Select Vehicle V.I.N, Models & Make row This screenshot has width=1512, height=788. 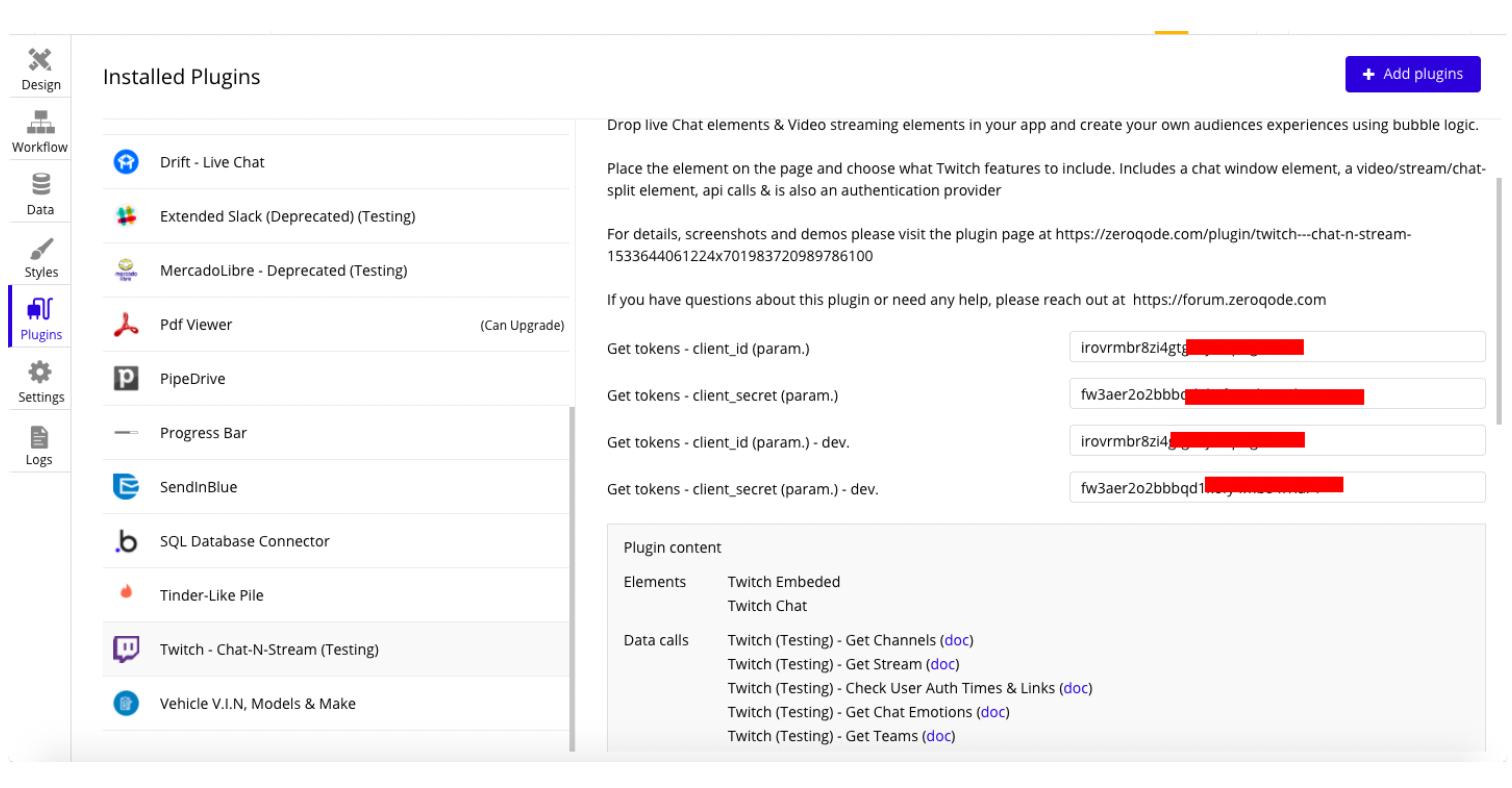point(336,703)
